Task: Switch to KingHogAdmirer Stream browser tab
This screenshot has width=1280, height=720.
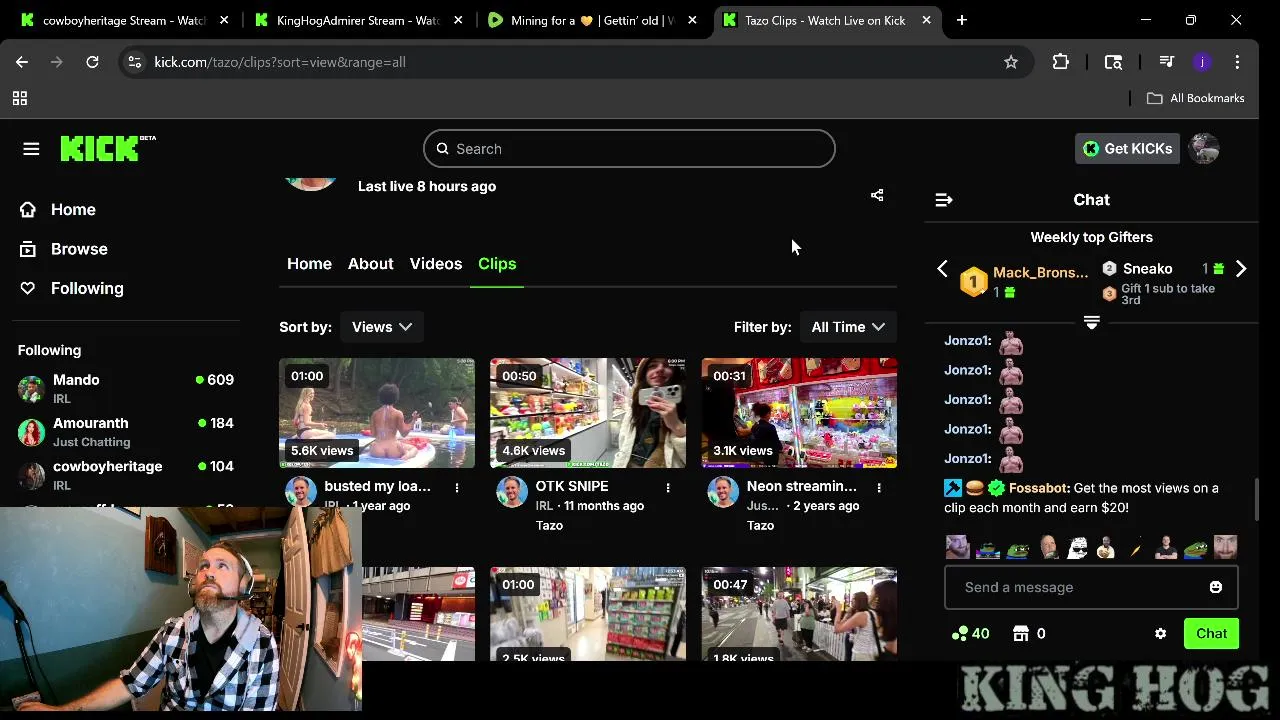Action: coord(357,20)
